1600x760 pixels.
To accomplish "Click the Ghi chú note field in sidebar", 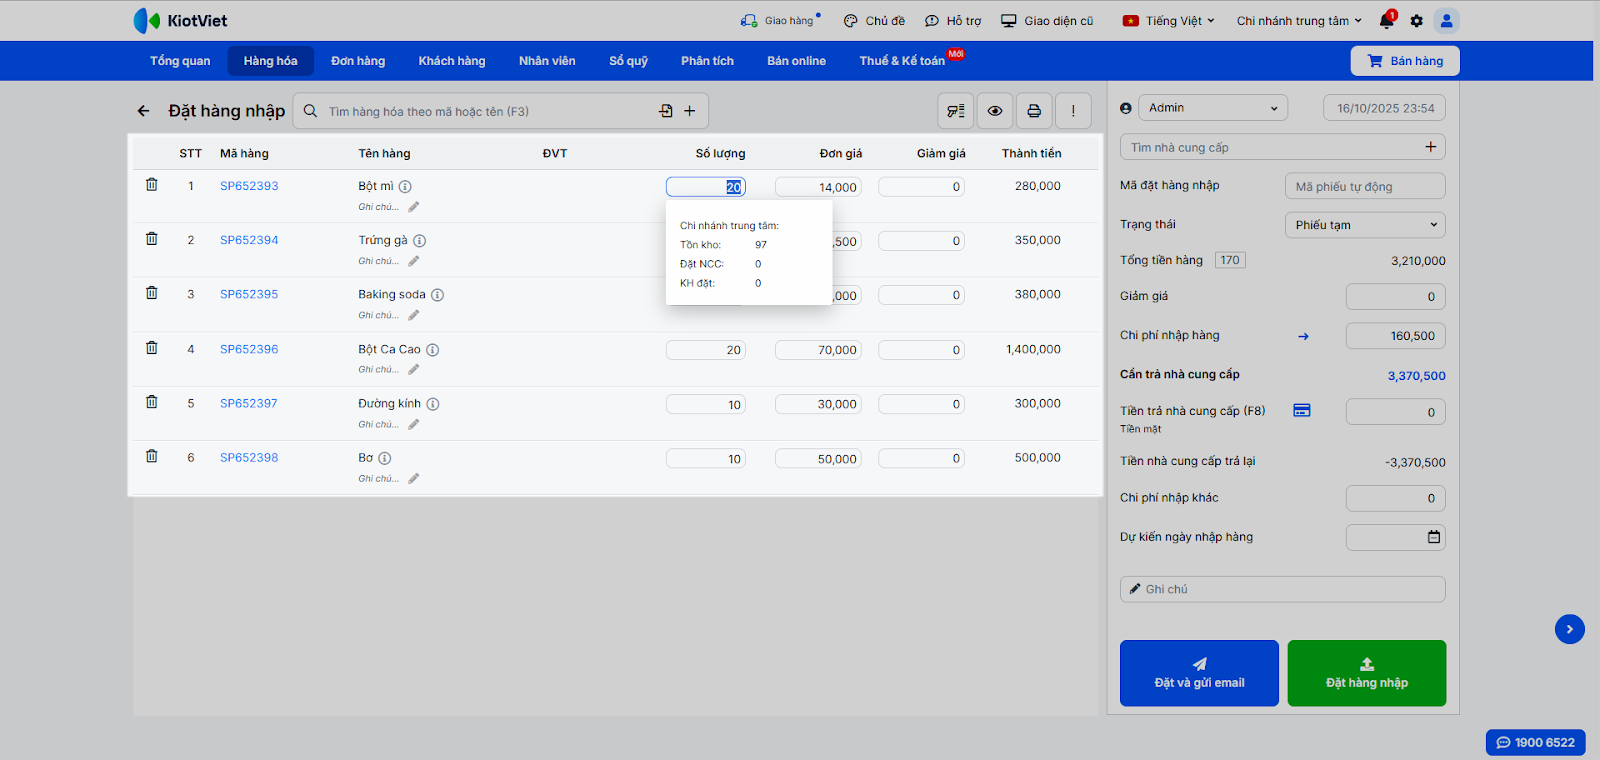I will click(1283, 589).
